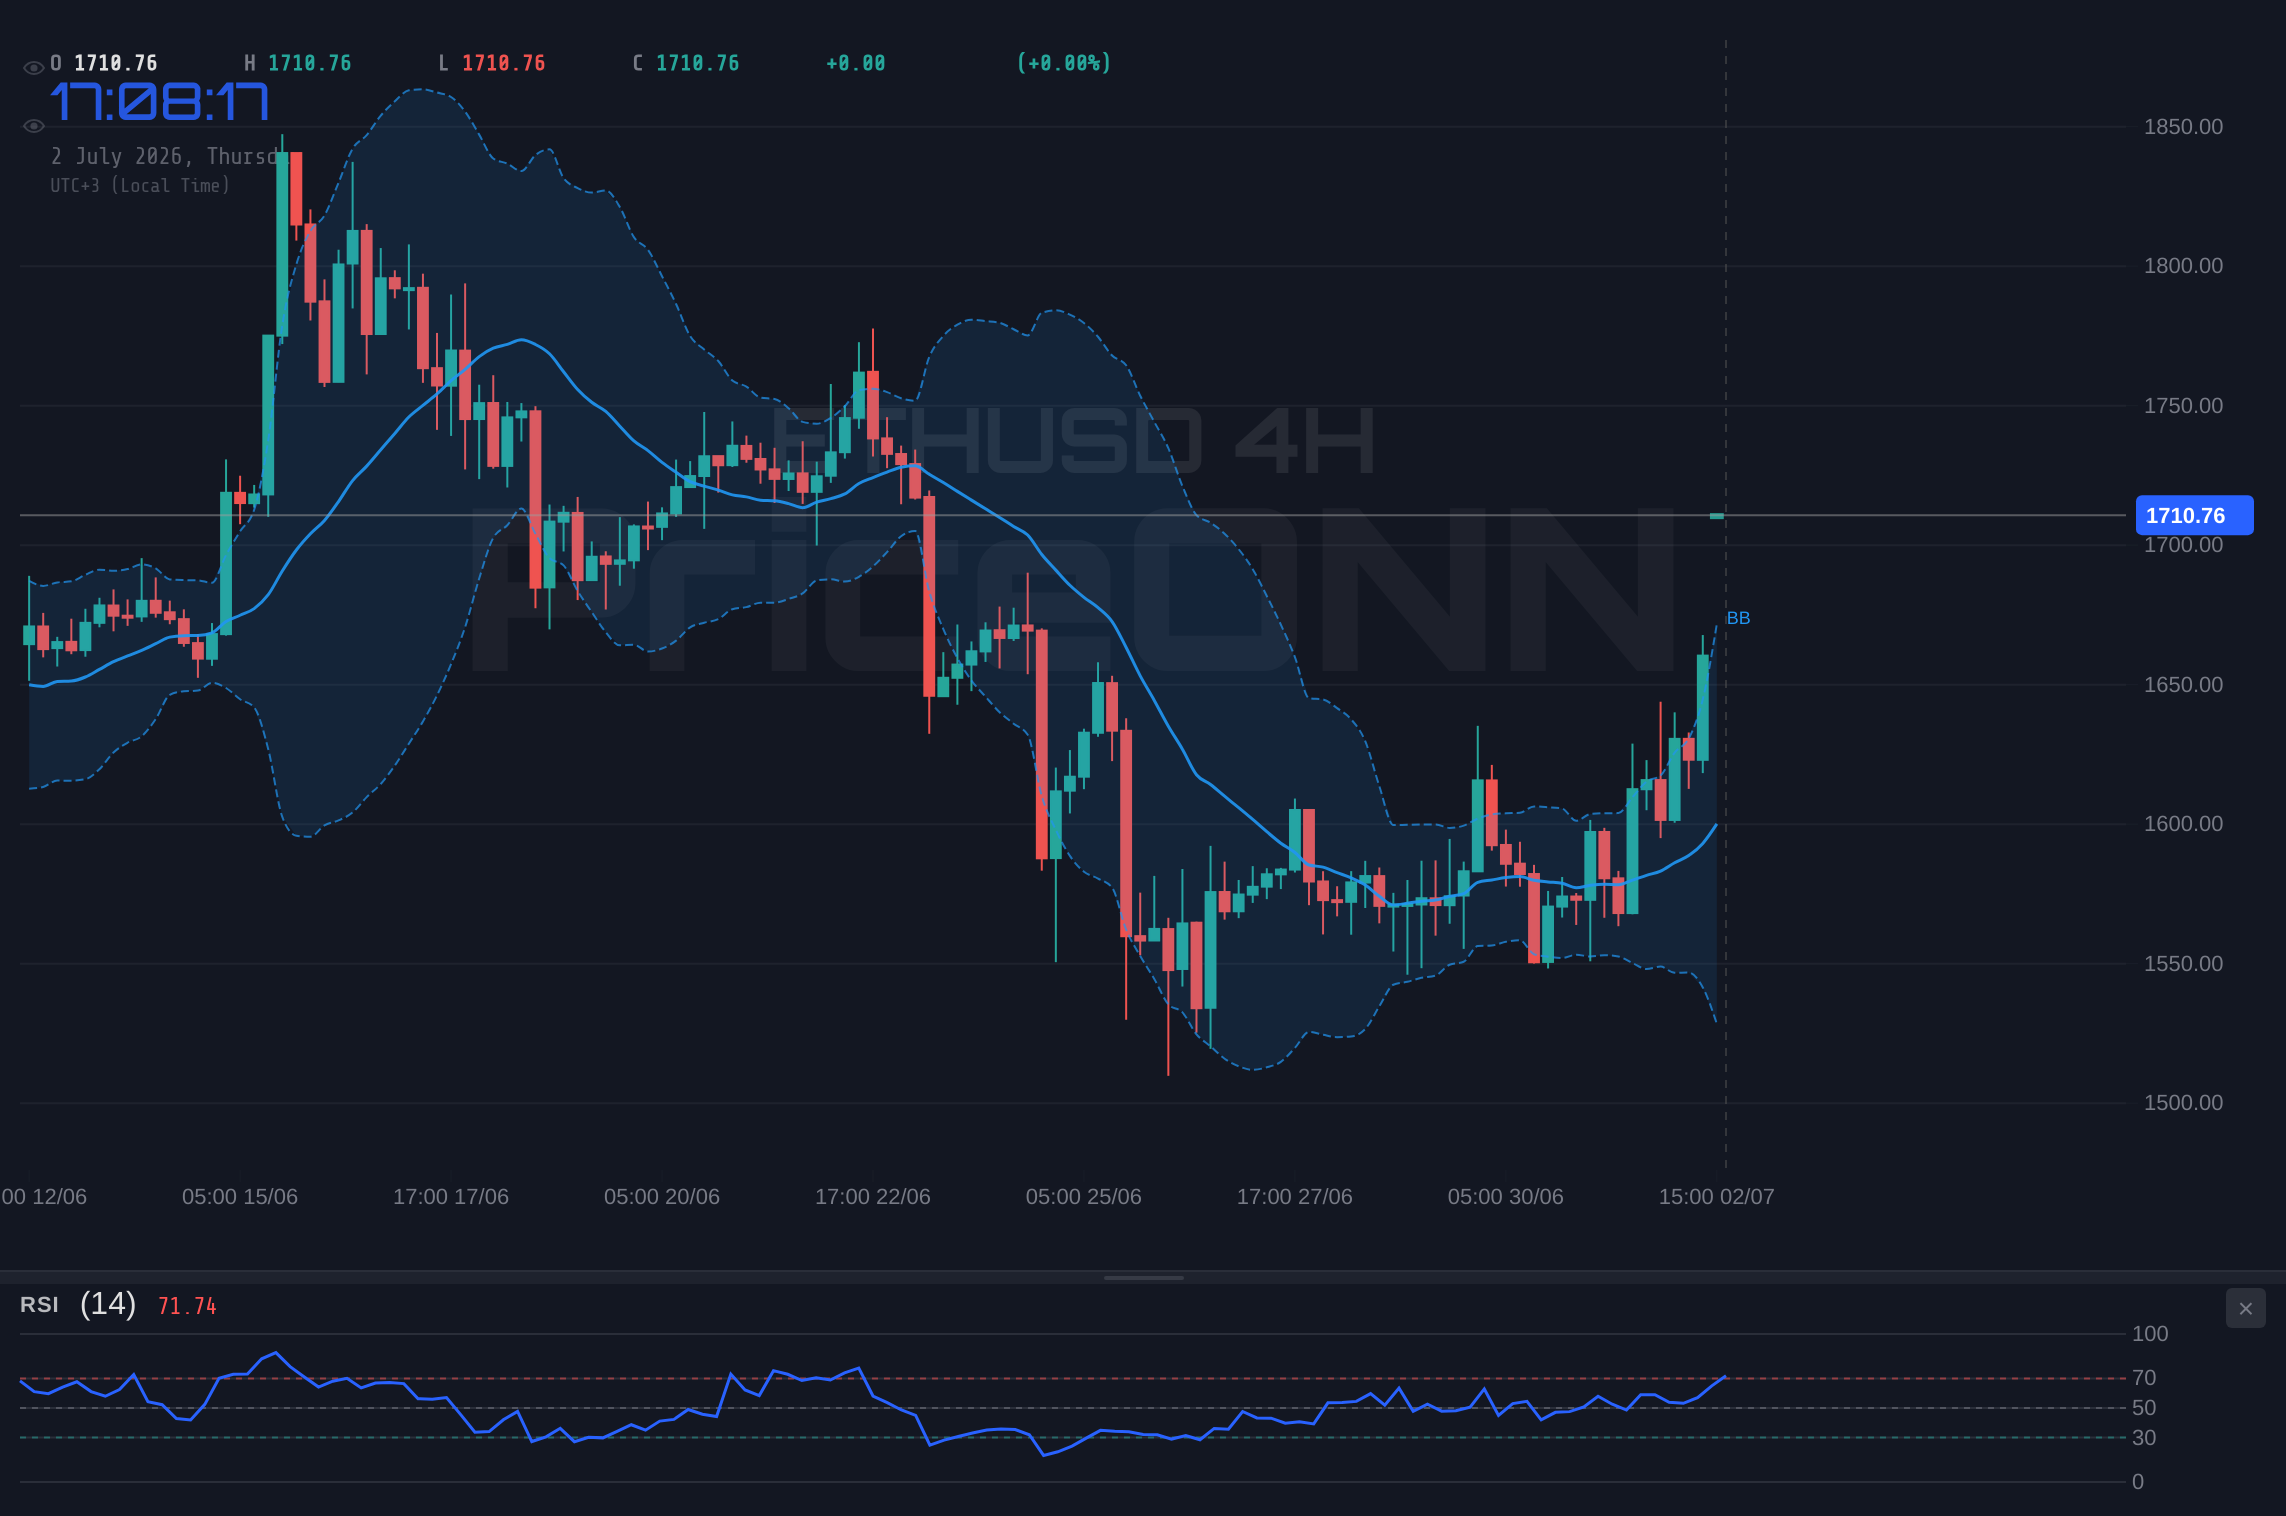This screenshot has width=2286, height=1516.
Task: Click the 1710.76 current price label
Action: (2194, 515)
